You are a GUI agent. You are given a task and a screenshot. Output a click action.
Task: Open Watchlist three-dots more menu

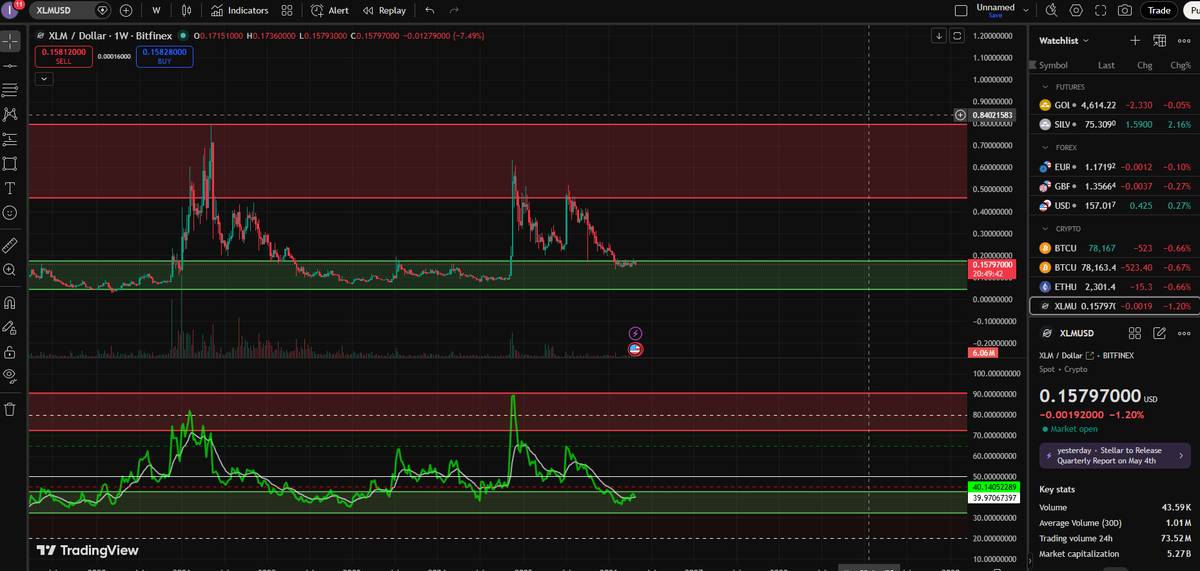(1184, 40)
